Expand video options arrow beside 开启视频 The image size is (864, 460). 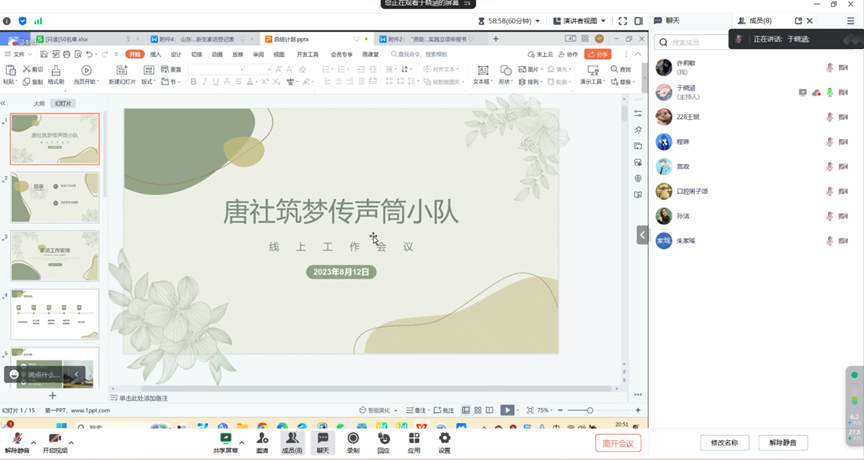pyautogui.click(x=71, y=442)
